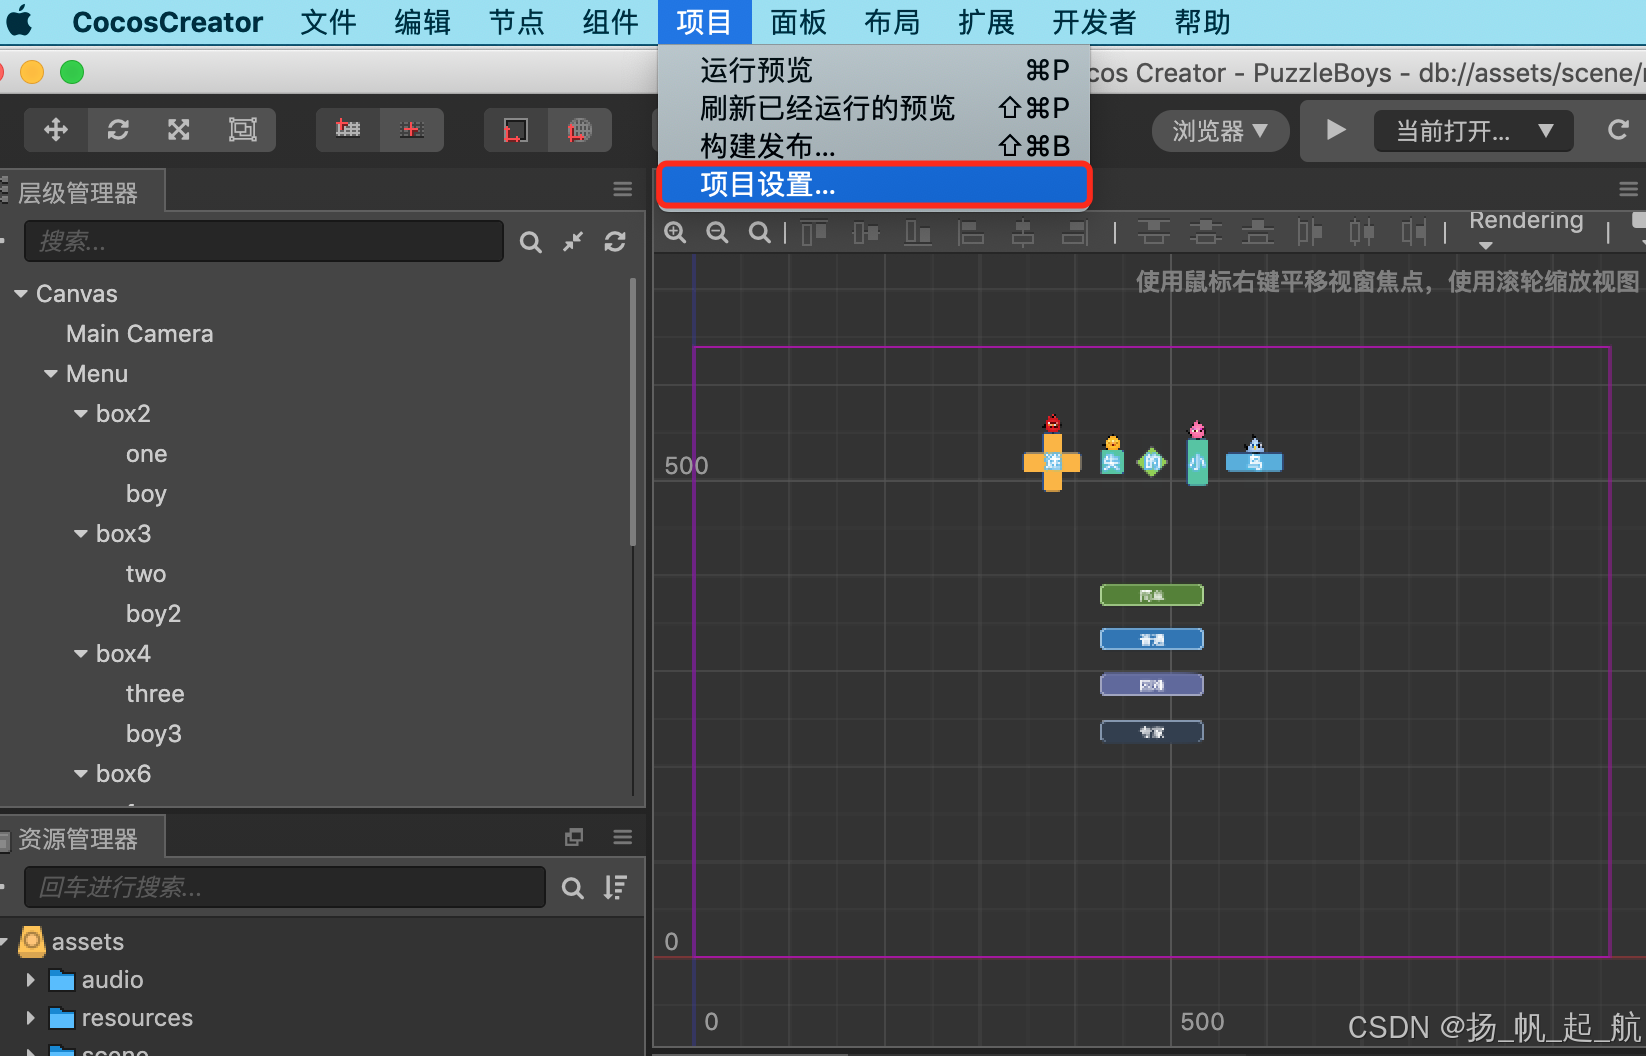Change assets sort order
Image resolution: width=1646 pixels, height=1056 pixels.
coord(615,888)
